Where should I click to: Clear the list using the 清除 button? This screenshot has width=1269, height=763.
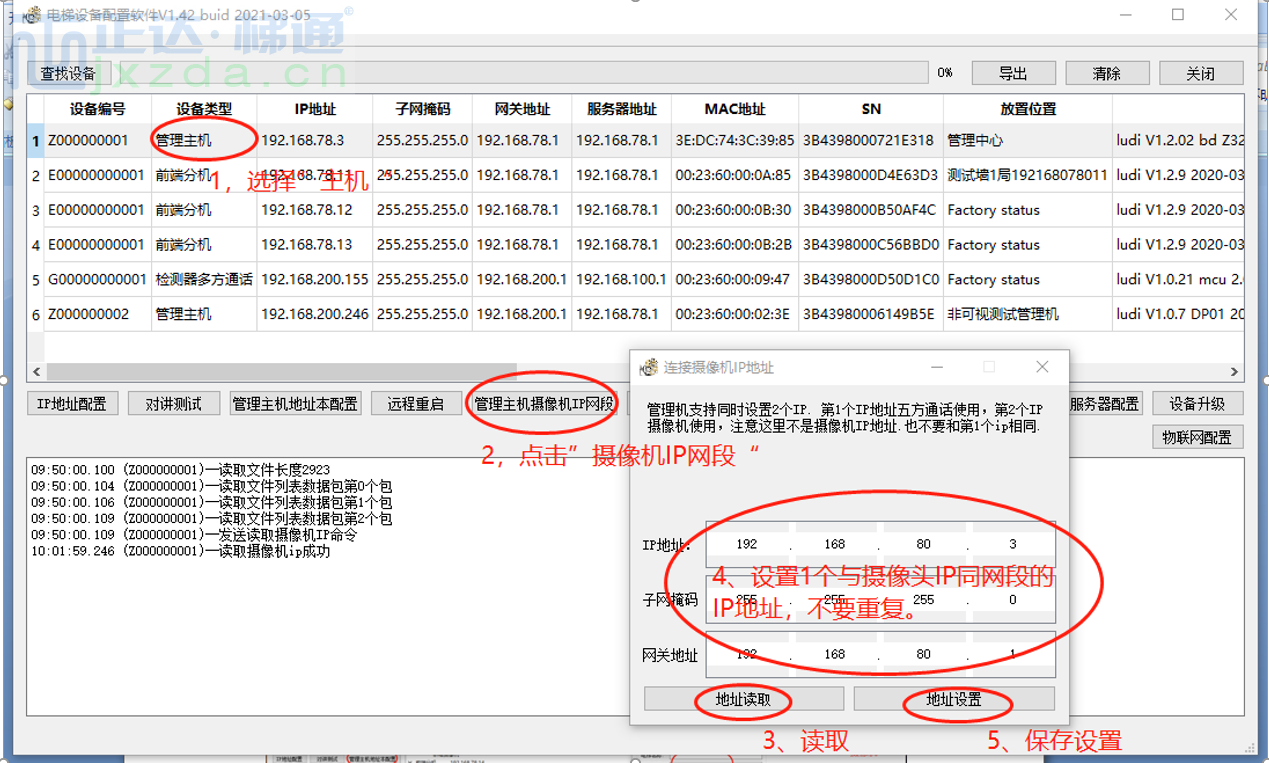pos(1105,72)
